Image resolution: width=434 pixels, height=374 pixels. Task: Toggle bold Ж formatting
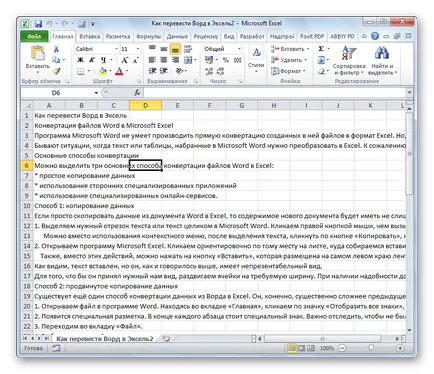80,60
